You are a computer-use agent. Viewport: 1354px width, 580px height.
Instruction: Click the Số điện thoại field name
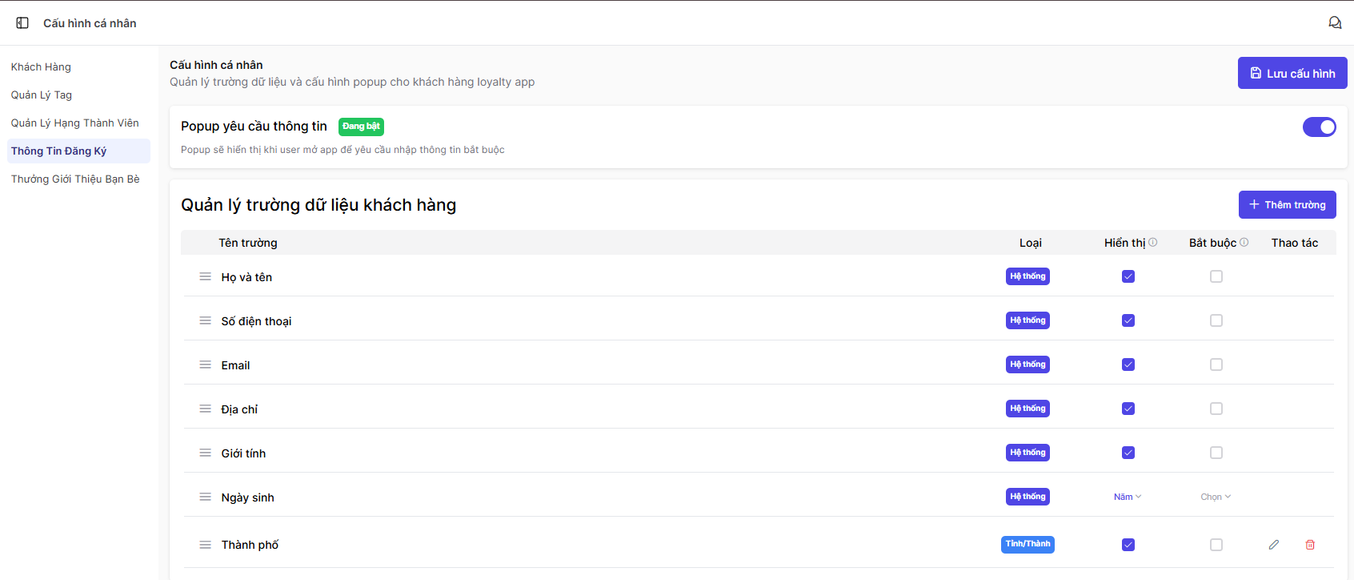click(256, 321)
